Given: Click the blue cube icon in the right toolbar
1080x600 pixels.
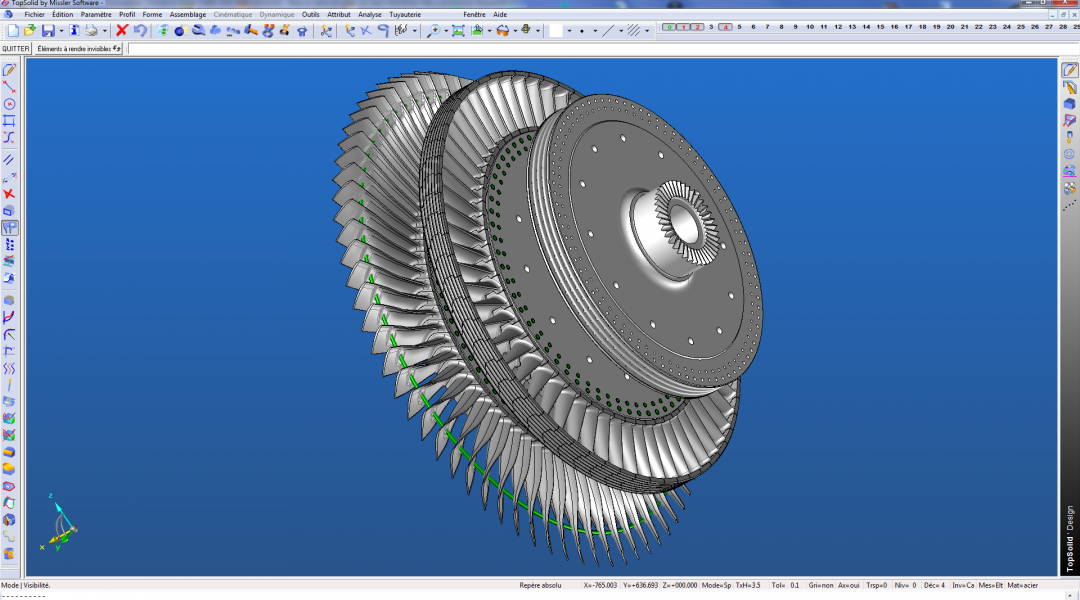Looking at the screenshot, I should 1069,104.
